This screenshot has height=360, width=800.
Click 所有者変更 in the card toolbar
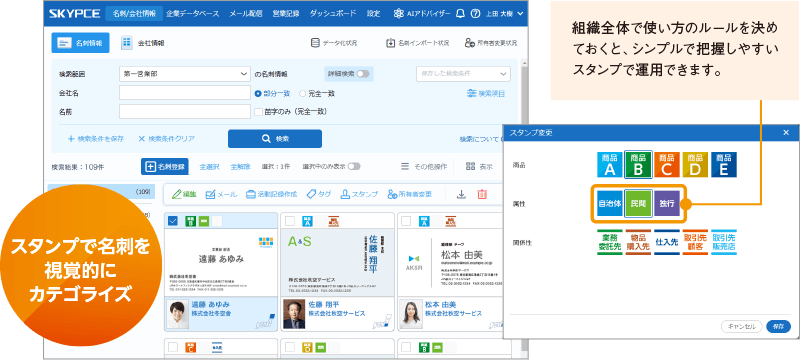coord(409,194)
